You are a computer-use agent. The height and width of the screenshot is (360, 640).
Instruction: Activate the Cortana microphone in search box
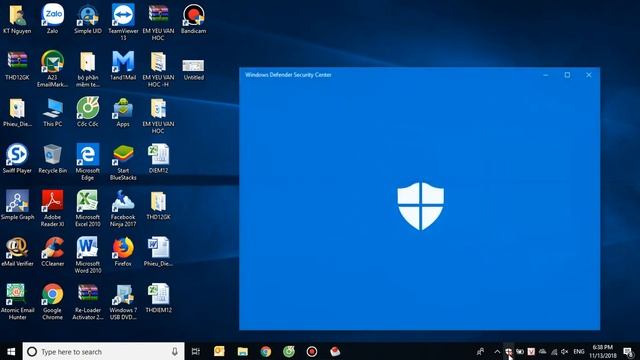[x=175, y=351]
